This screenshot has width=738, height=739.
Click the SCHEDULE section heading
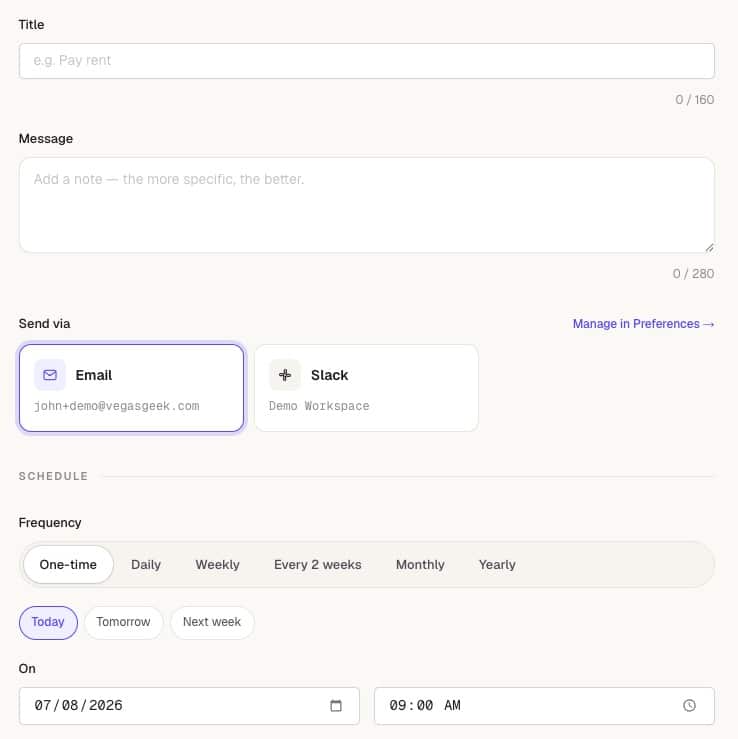(x=53, y=476)
